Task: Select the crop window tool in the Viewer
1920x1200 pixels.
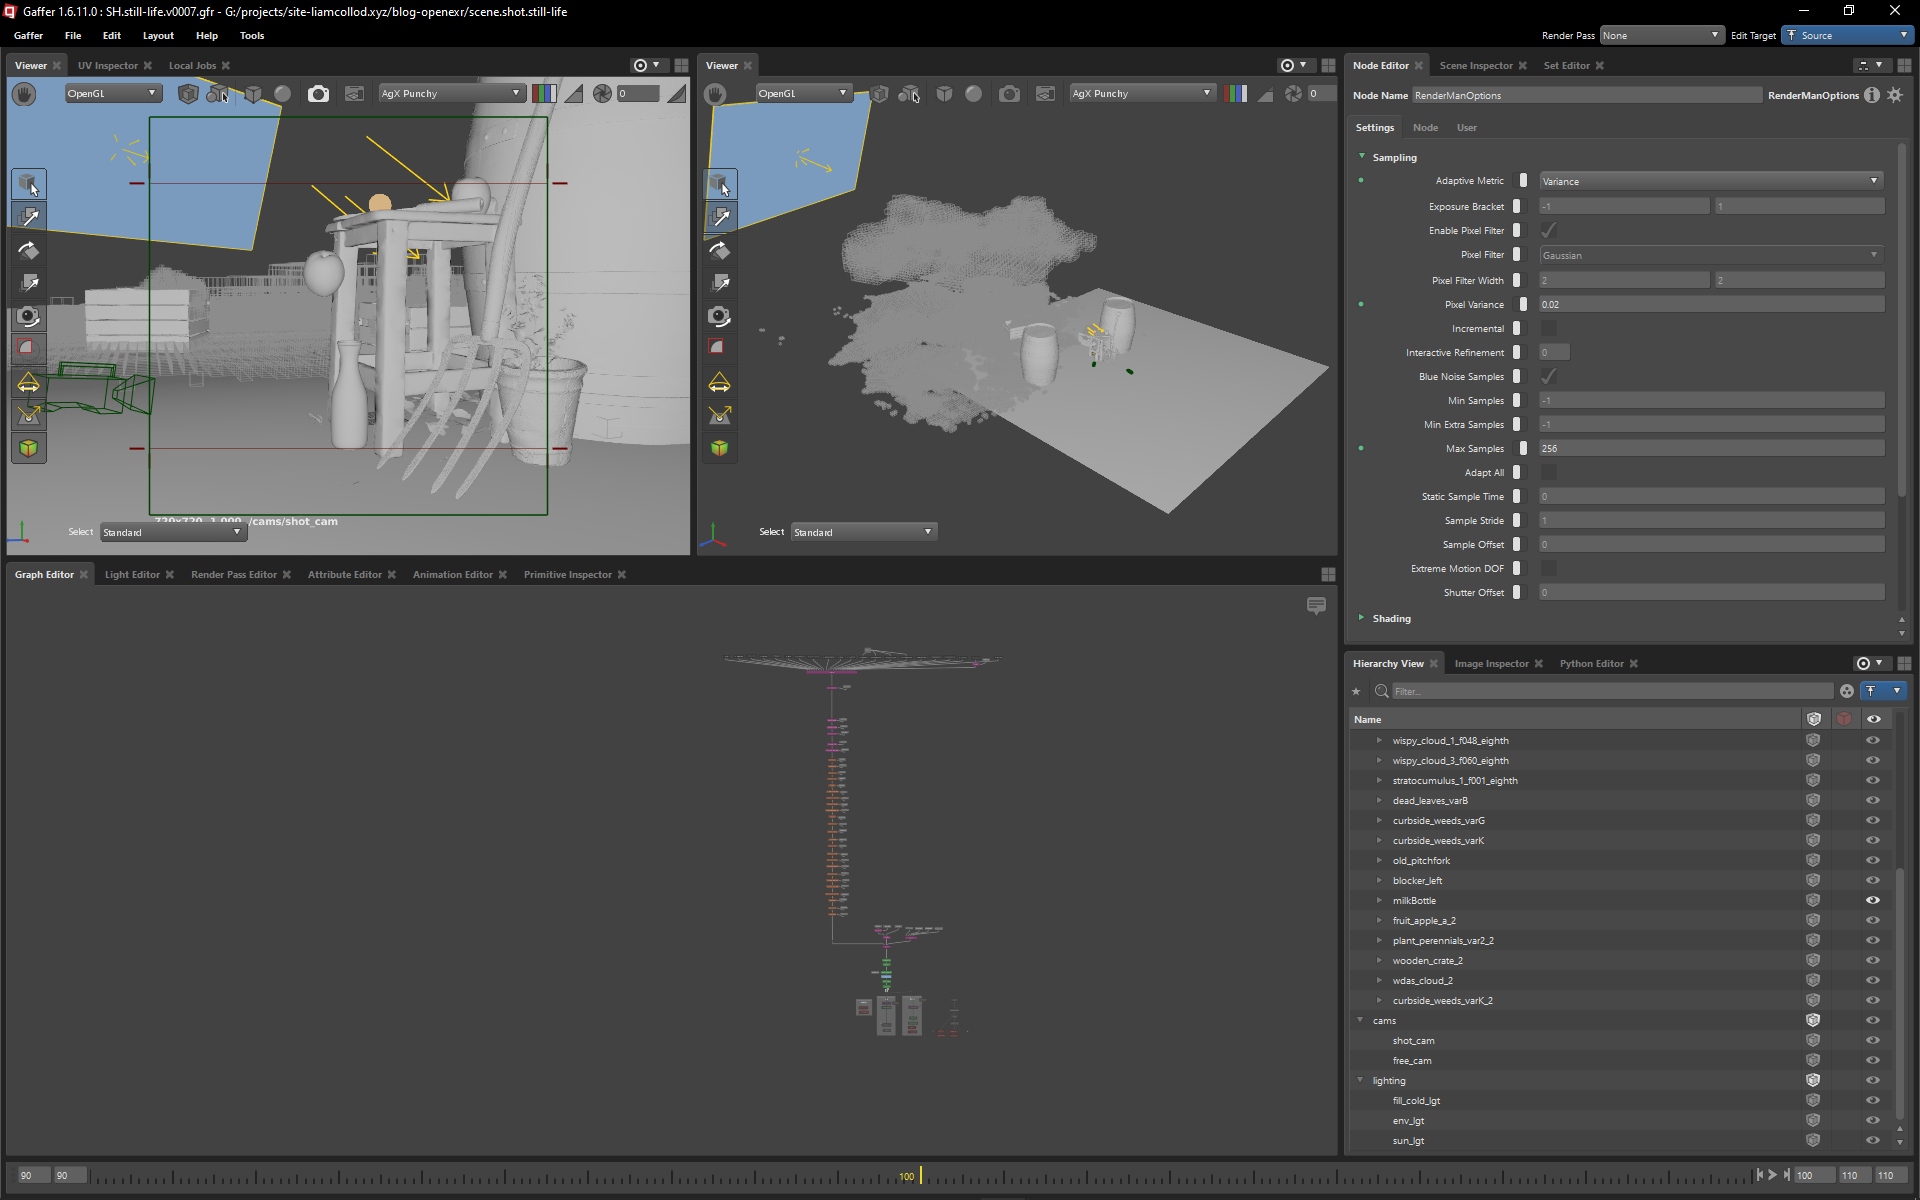Action: (x=28, y=348)
